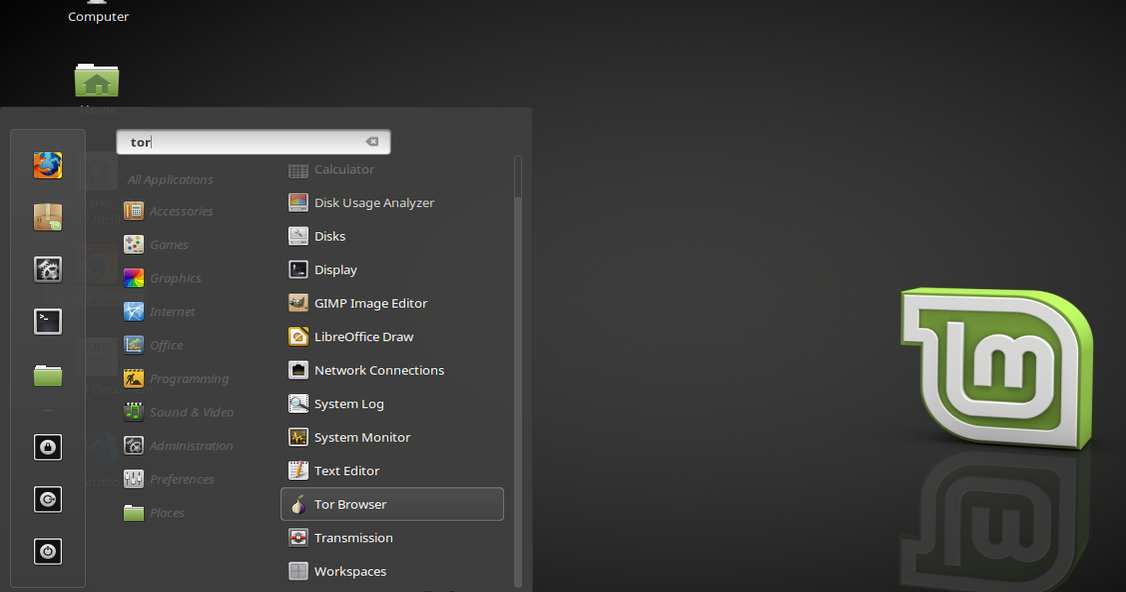The width and height of the screenshot is (1126, 592).
Task: Open the Graphics category
Action: pyautogui.click(x=162, y=278)
